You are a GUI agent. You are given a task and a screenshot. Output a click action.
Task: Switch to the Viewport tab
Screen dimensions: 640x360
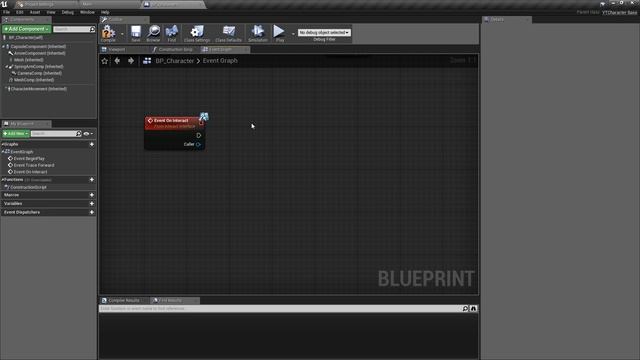coord(124,49)
